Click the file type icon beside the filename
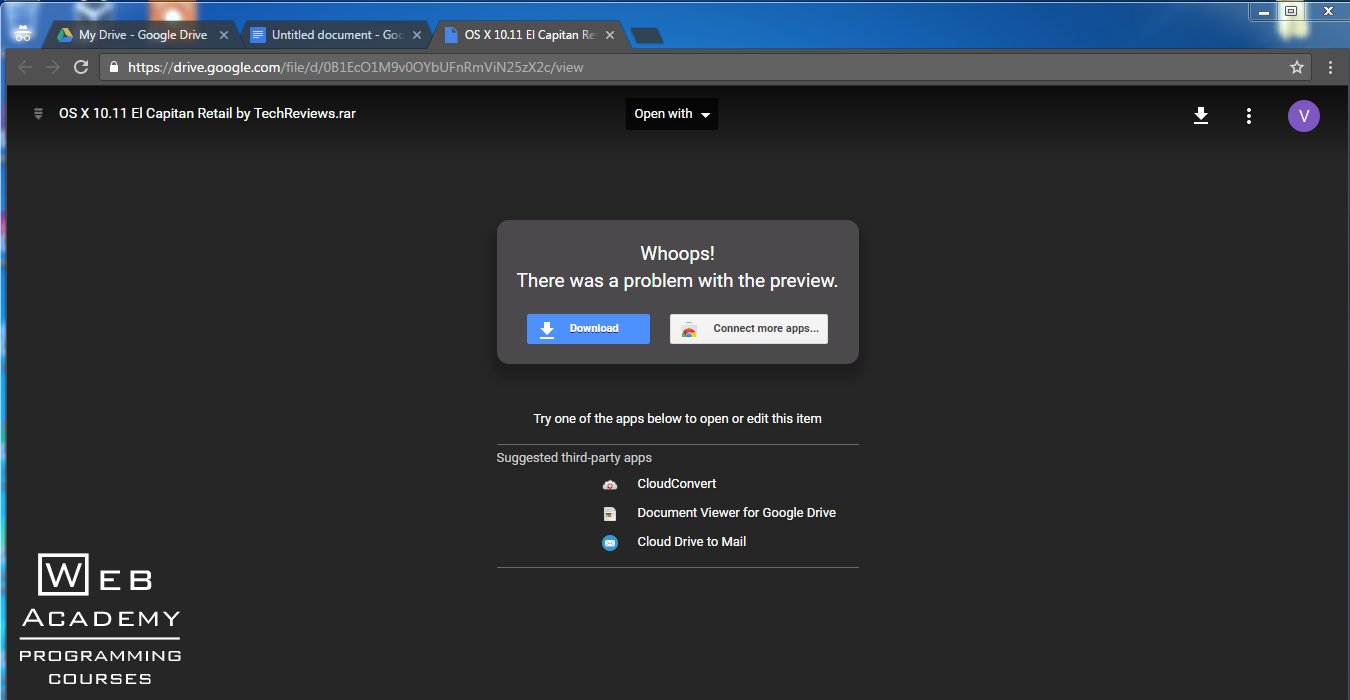The width and height of the screenshot is (1350, 700). pos(38,114)
